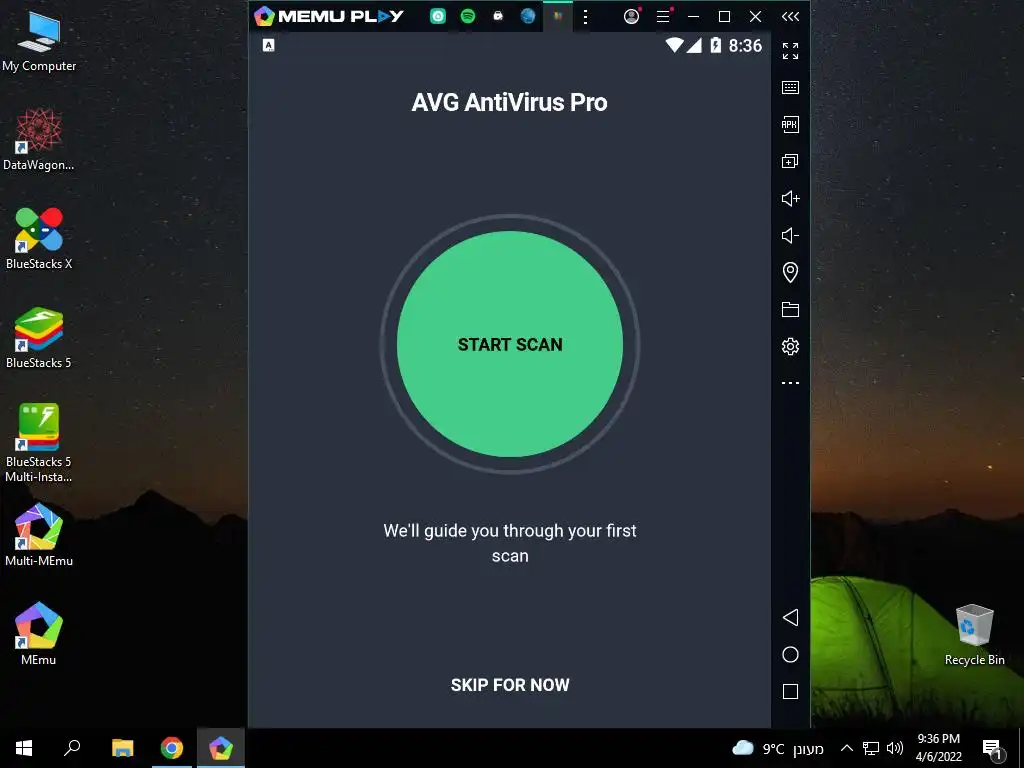
Task: Open MEmu settings gear
Action: coord(790,346)
